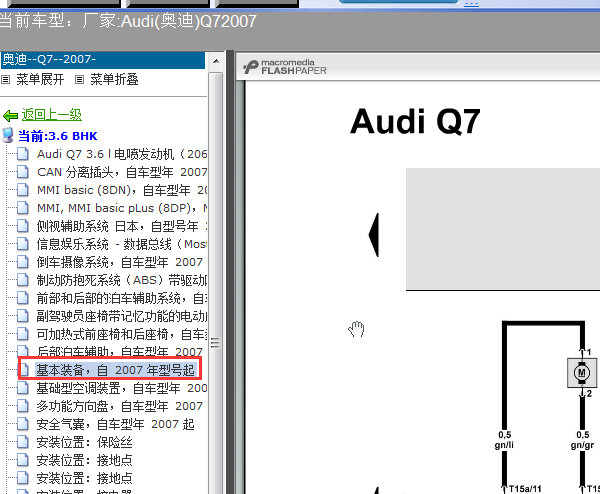This screenshot has width=600, height=494.
Task: Click page icon for MMI basic pLus (8DP)
Action: pyautogui.click(x=23, y=208)
